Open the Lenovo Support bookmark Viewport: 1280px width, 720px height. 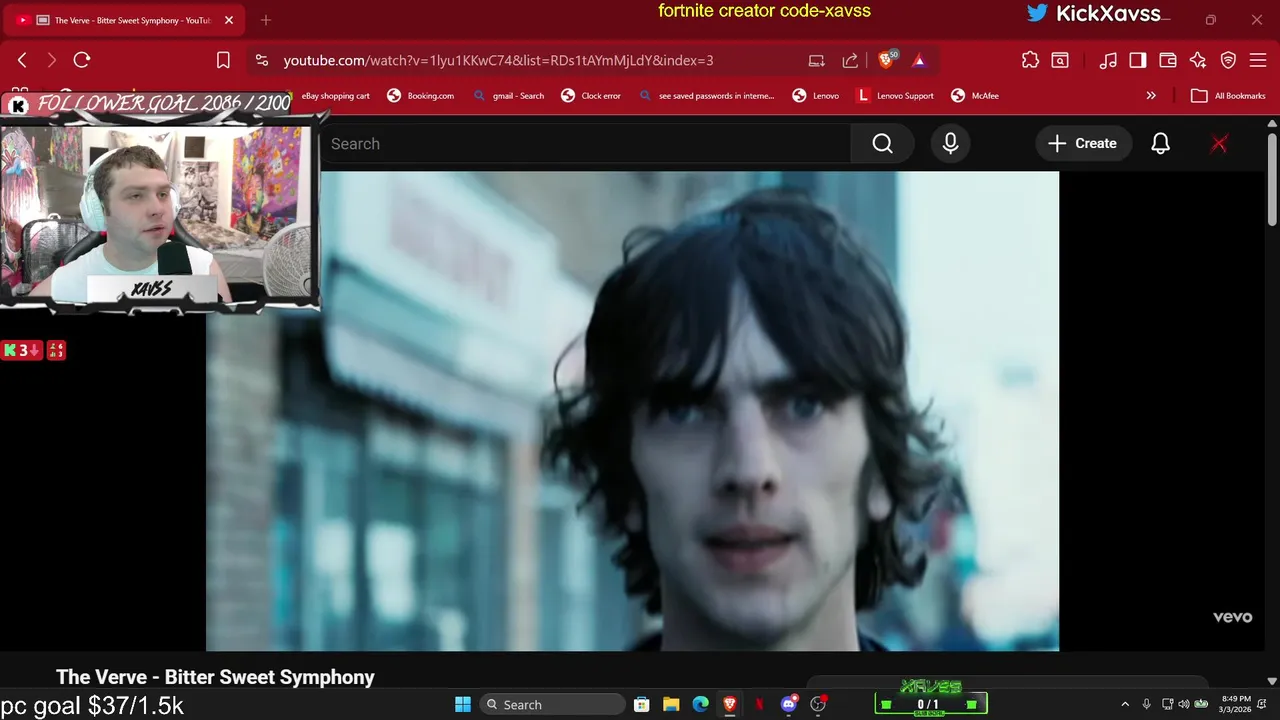click(x=895, y=96)
